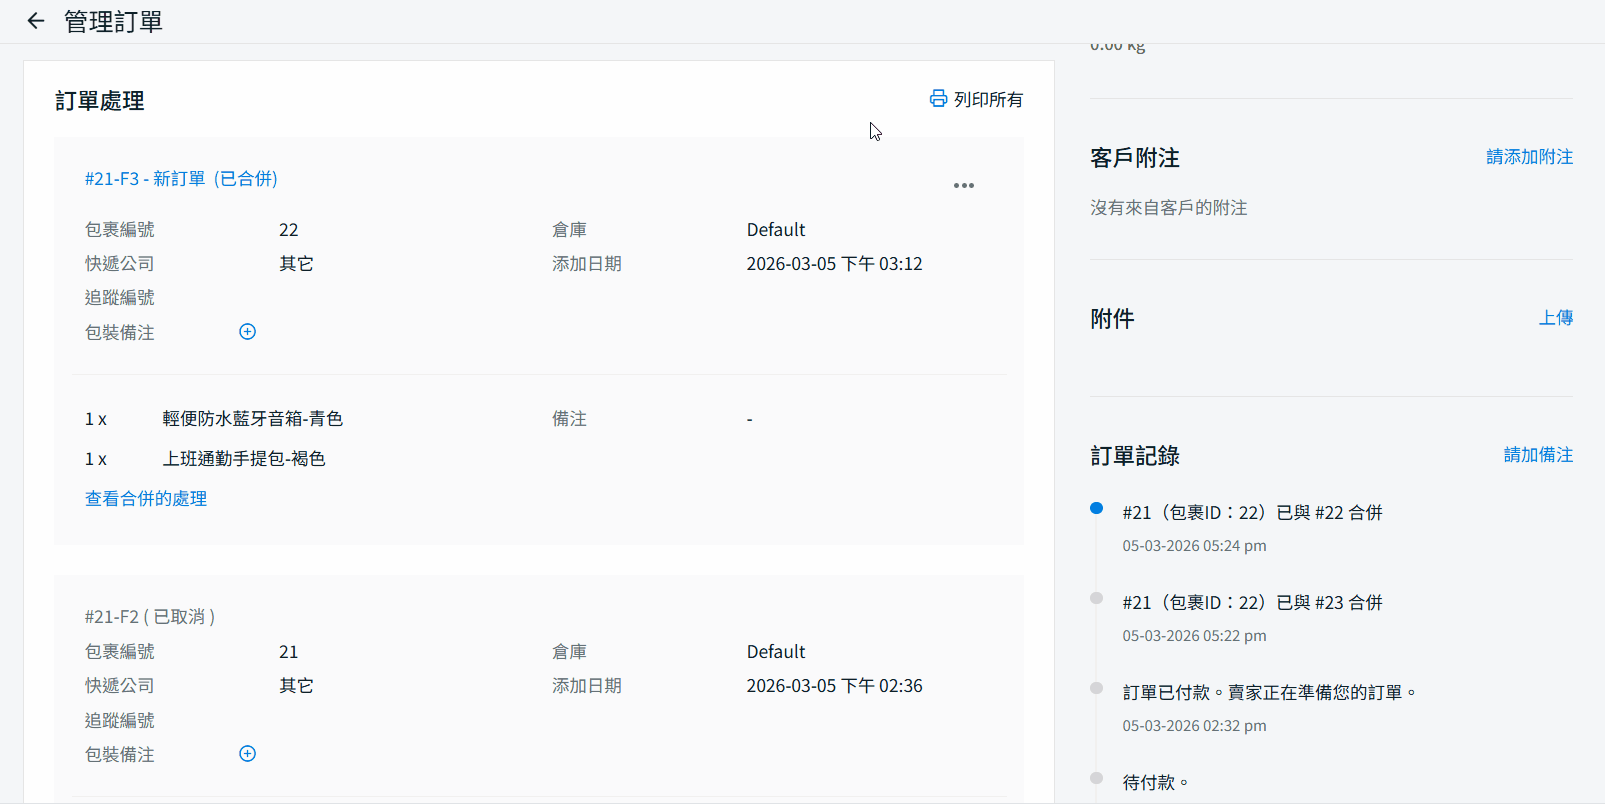Click the timeline dot beside 訂單已付款 entry
The image size is (1605, 804).
(x=1096, y=689)
